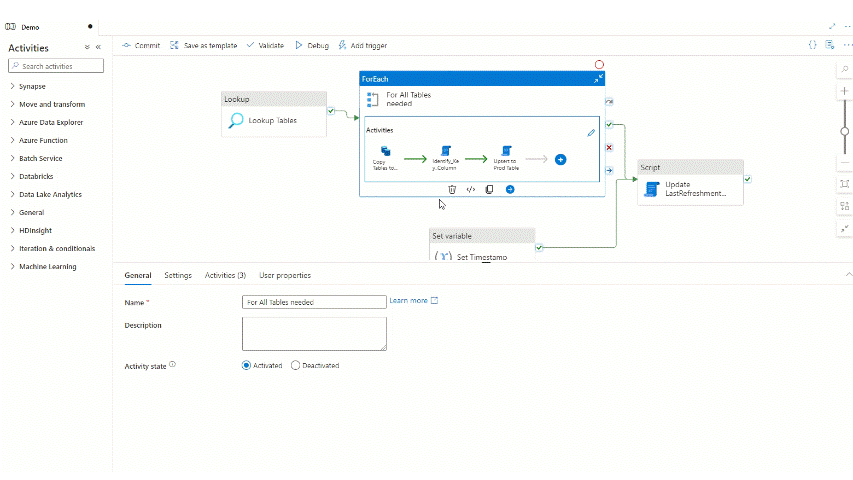Click the pencil icon to edit ForEach activities
The height and width of the screenshot is (480, 853).
coord(591,132)
